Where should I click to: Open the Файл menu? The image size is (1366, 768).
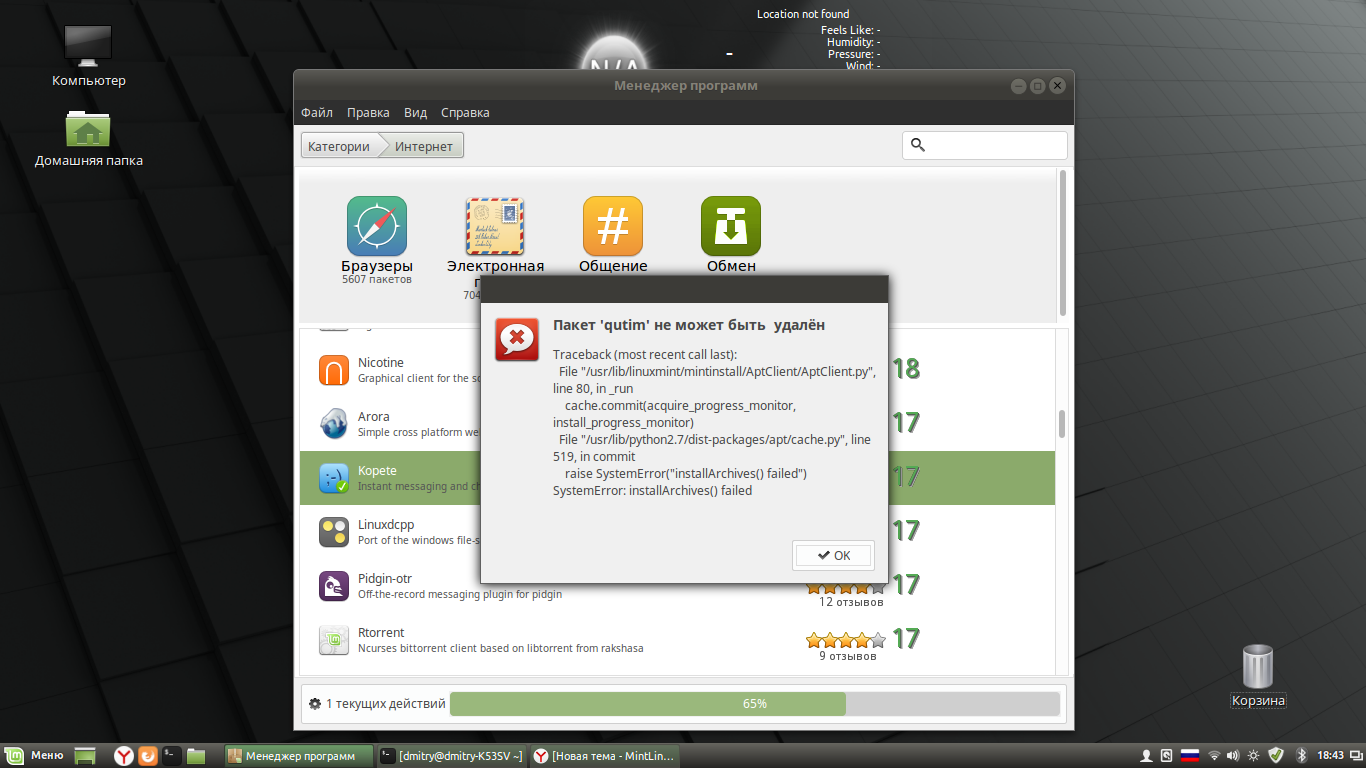click(x=317, y=113)
